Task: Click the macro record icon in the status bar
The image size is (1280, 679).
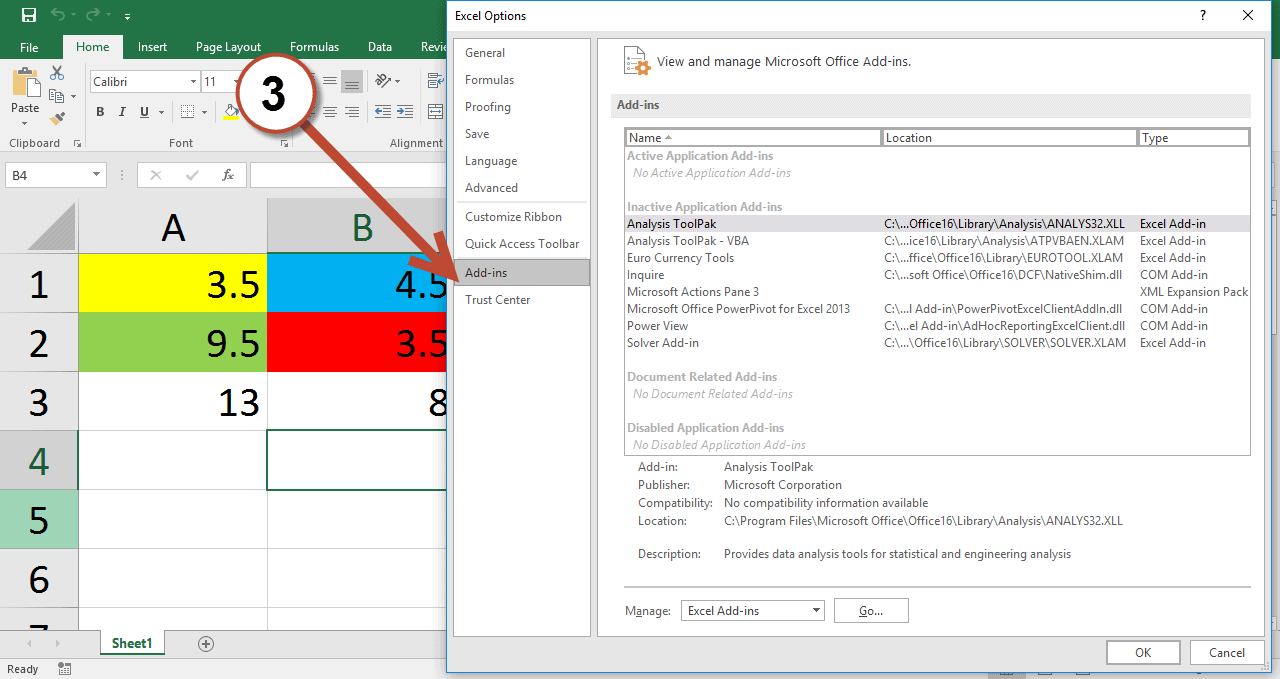Action: click(65, 669)
